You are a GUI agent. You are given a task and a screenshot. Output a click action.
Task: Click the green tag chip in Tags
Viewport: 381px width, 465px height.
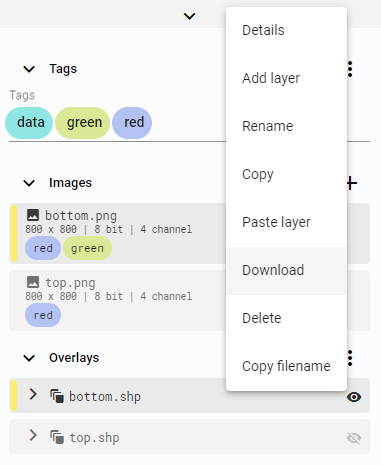82,123
